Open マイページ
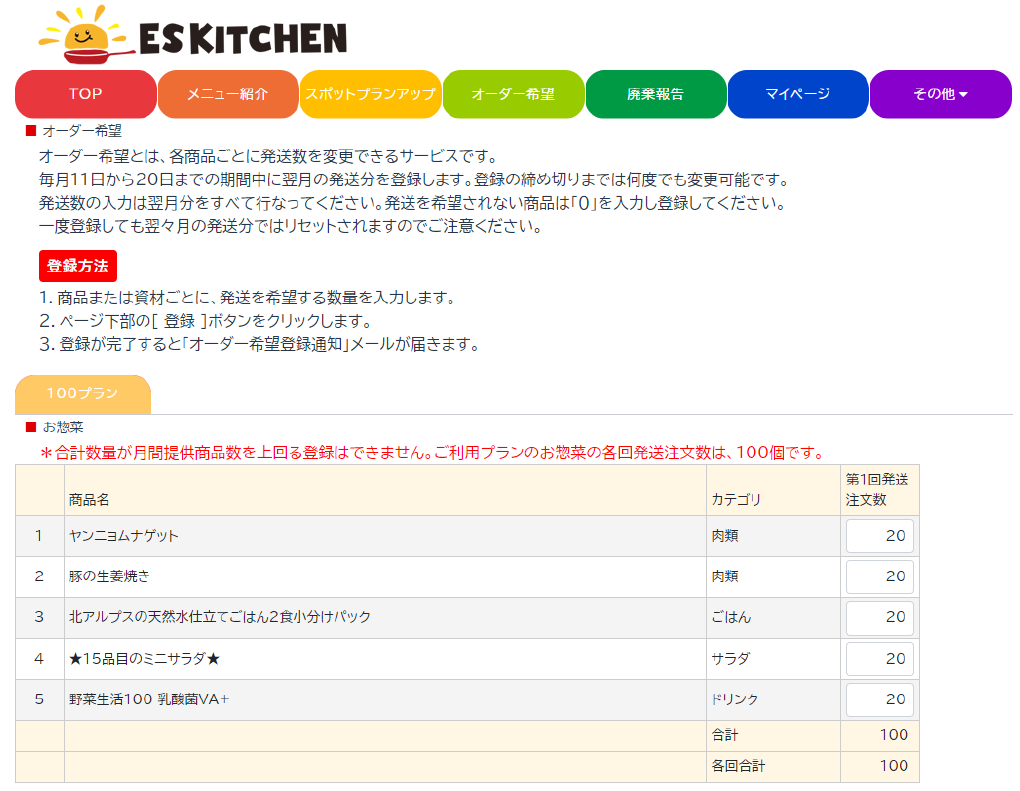This screenshot has height=791, width=1020. click(x=797, y=94)
